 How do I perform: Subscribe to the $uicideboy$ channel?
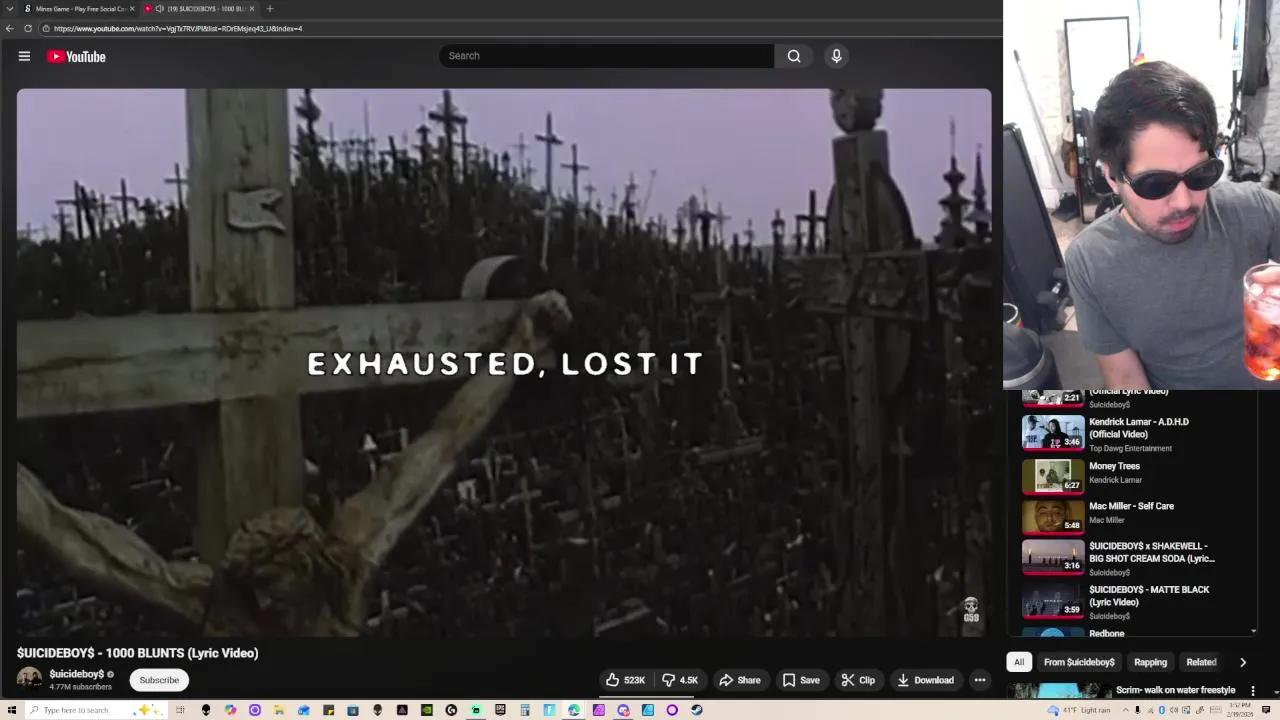[x=159, y=680]
